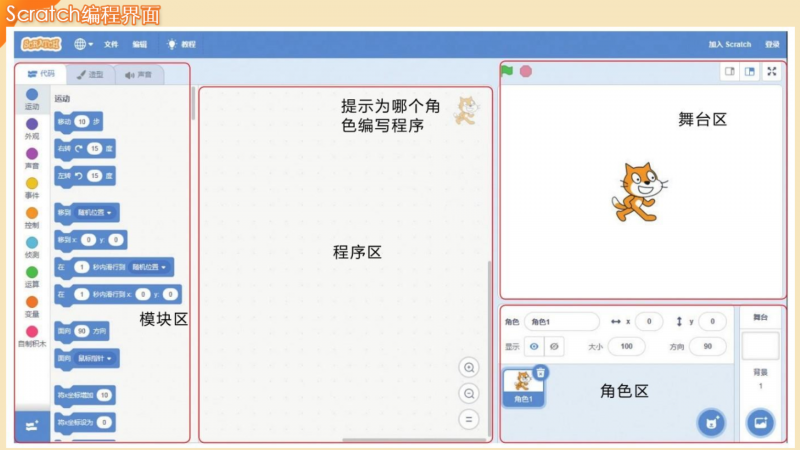Switch to large stage layout
The height and width of the screenshot is (450, 800).
(749, 72)
